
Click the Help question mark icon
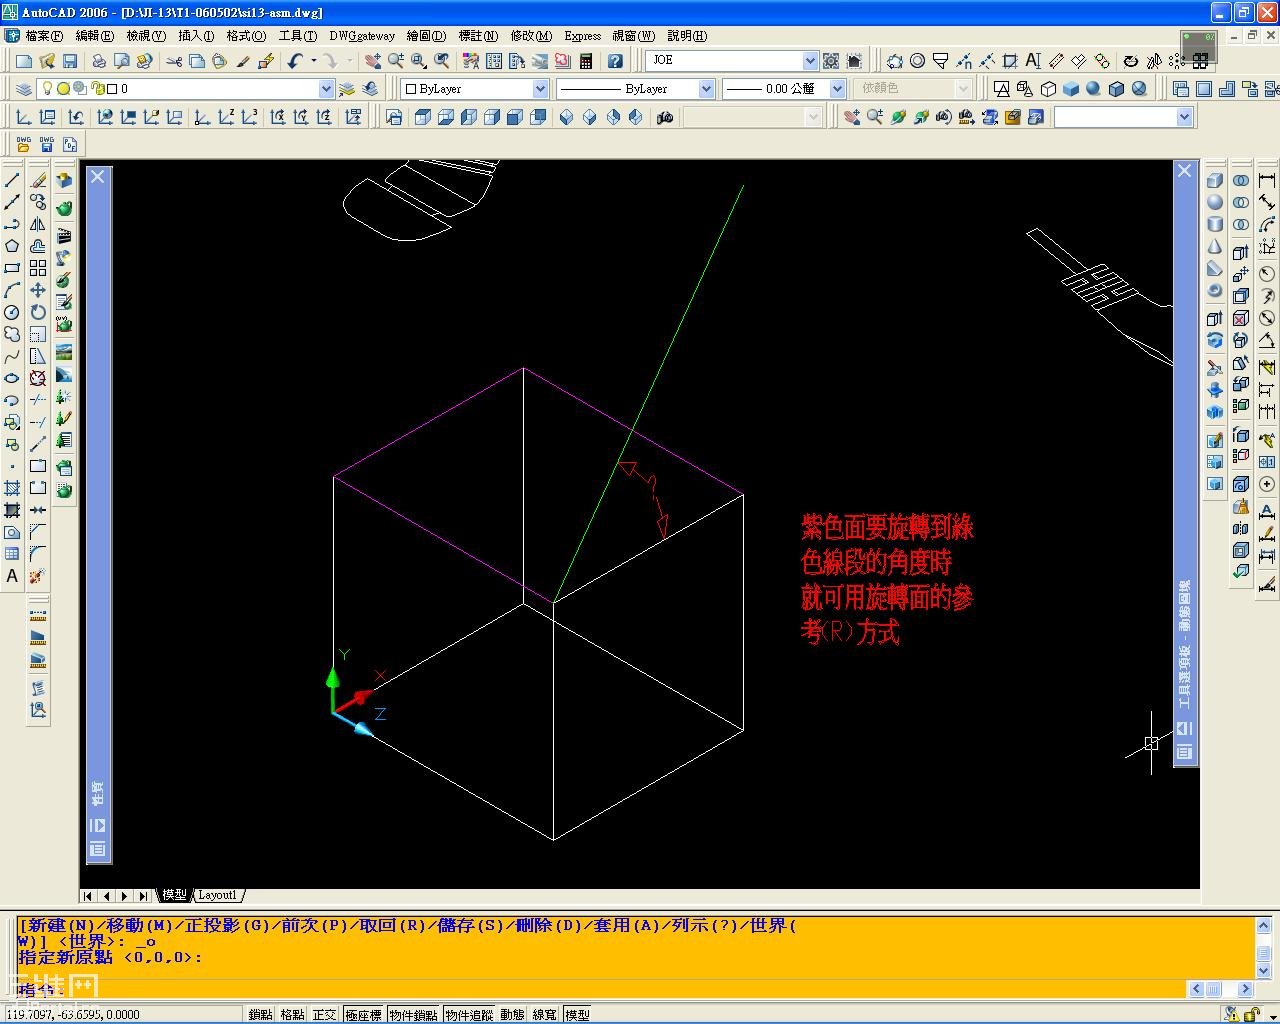[x=615, y=61]
